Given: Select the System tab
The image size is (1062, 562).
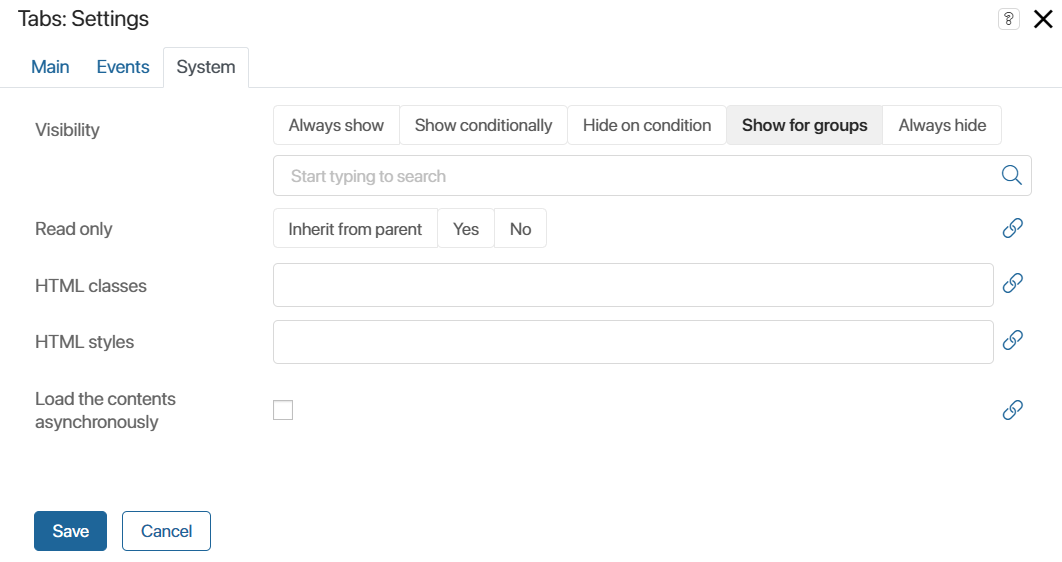Looking at the screenshot, I should click(x=206, y=67).
